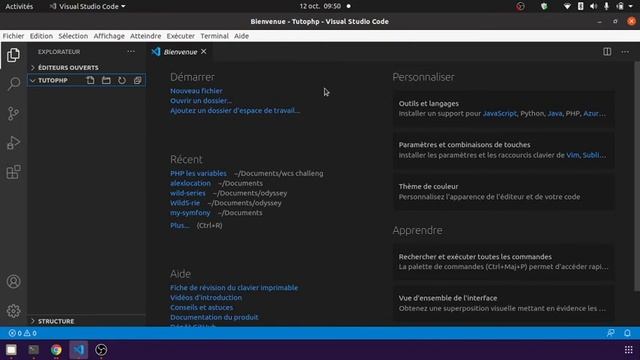Open the volume icon in top bar
This screenshot has width=640, height=360.
pyautogui.click(x=593, y=6)
